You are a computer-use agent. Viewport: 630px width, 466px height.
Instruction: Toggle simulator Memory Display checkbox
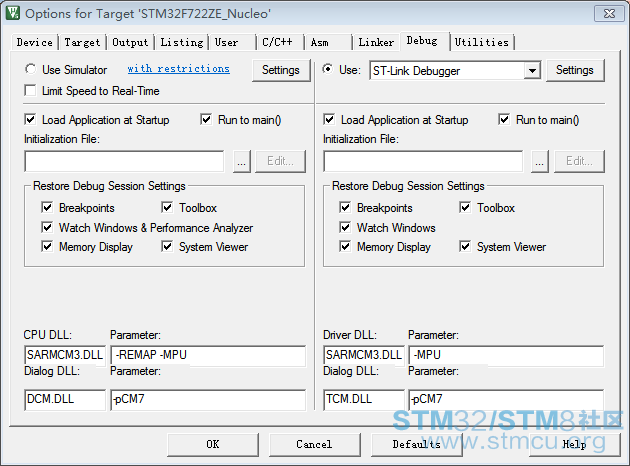click(47, 246)
